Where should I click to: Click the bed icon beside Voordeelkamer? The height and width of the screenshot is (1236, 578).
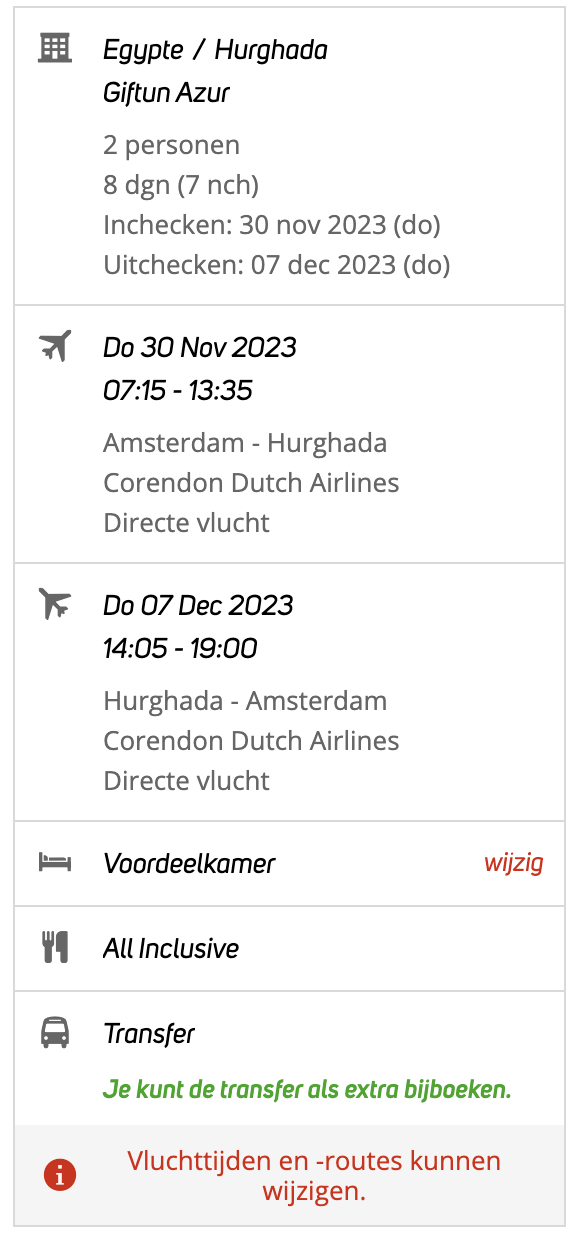(x=55, y=863)
